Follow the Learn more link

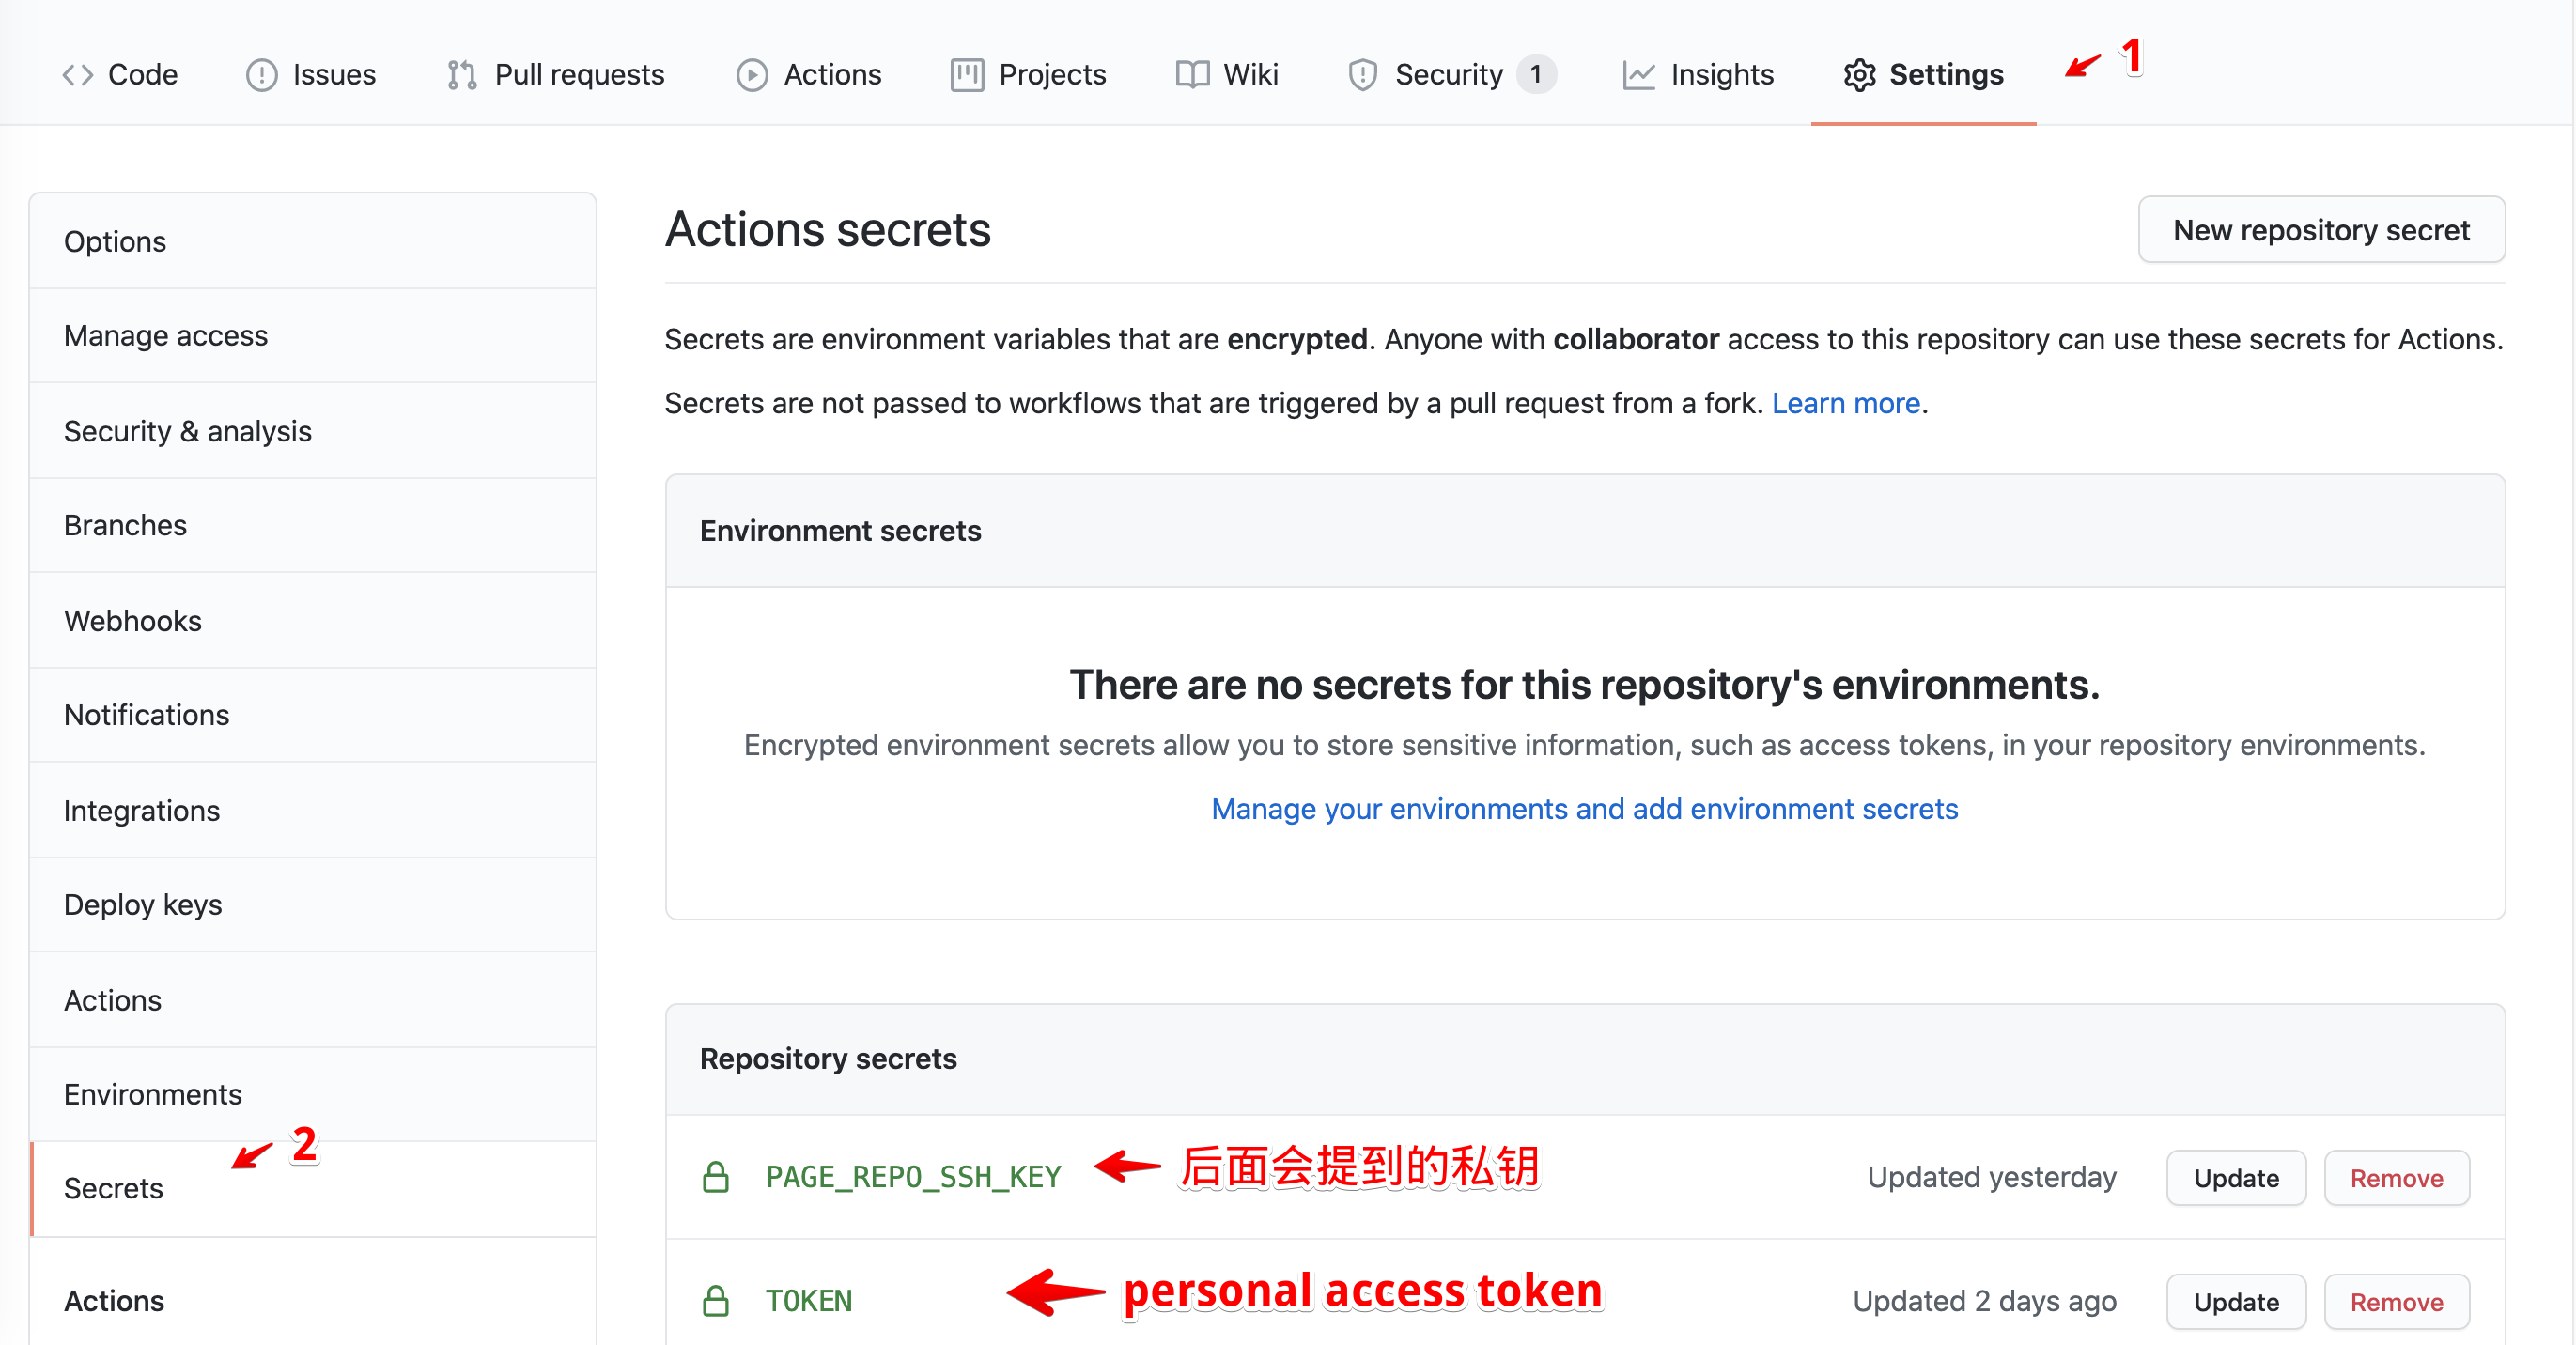click(1845, 403)
